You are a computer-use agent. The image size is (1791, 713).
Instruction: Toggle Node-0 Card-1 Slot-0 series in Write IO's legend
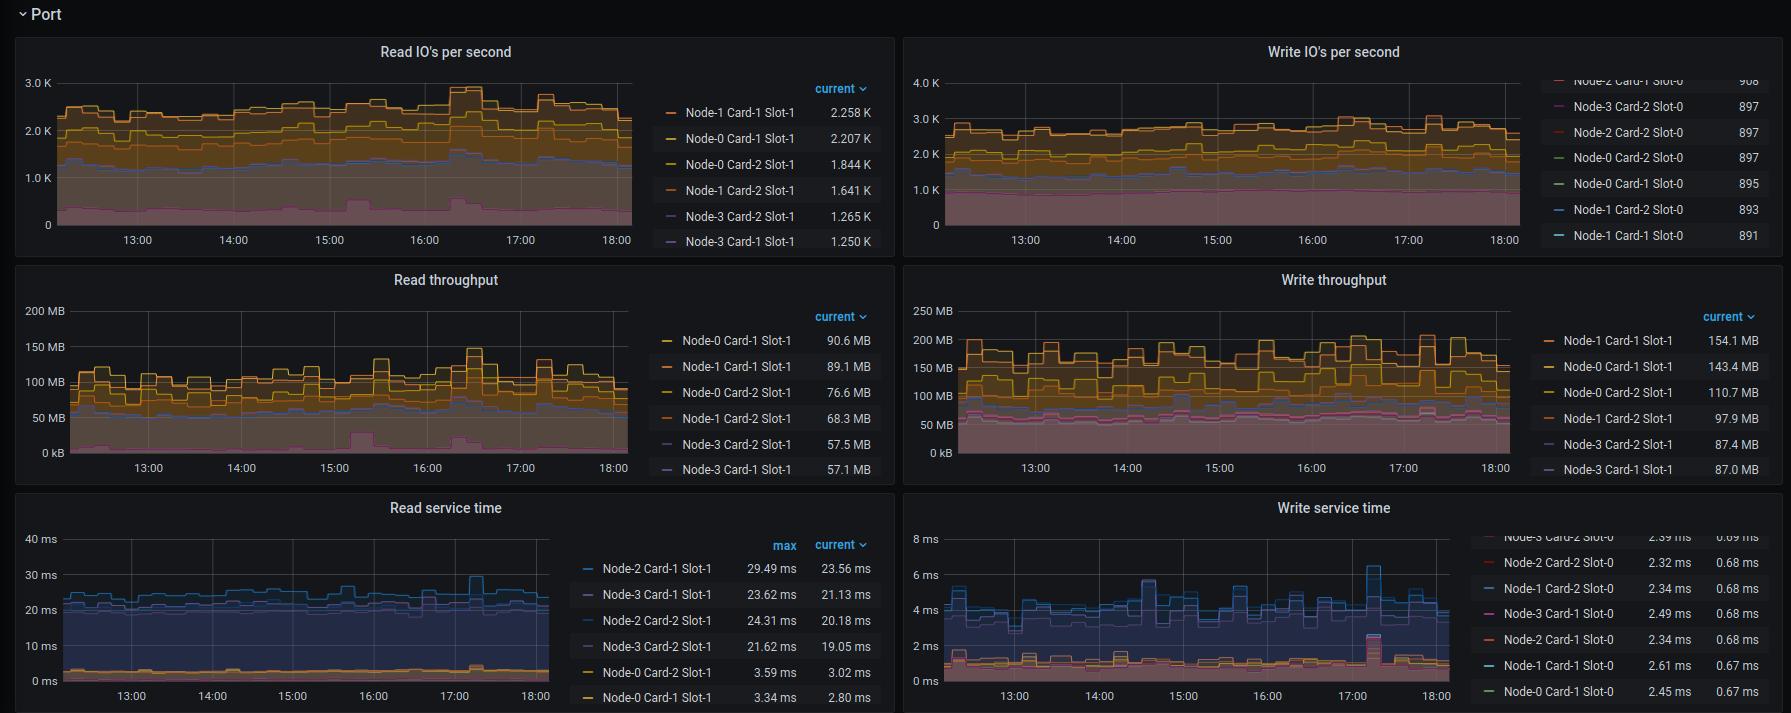(1628, 184)
